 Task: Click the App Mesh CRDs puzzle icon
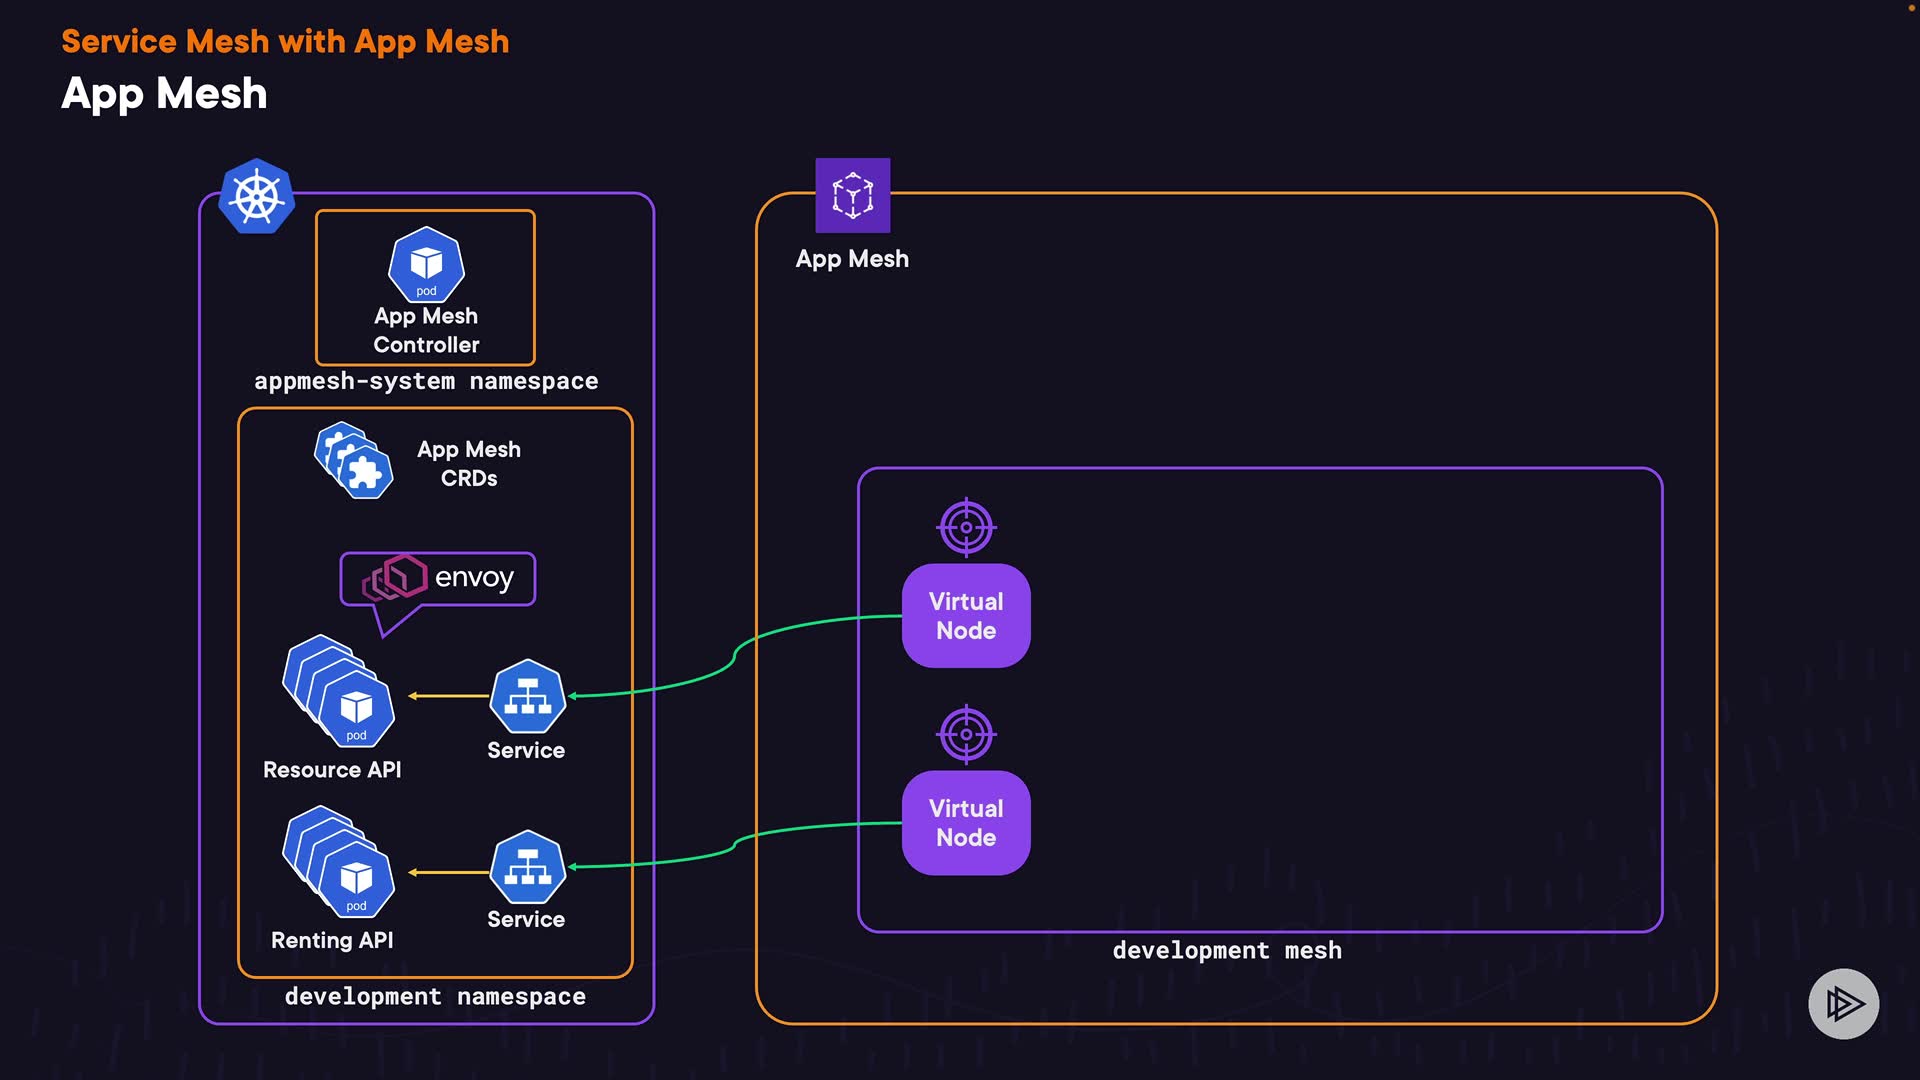point(353,462)
